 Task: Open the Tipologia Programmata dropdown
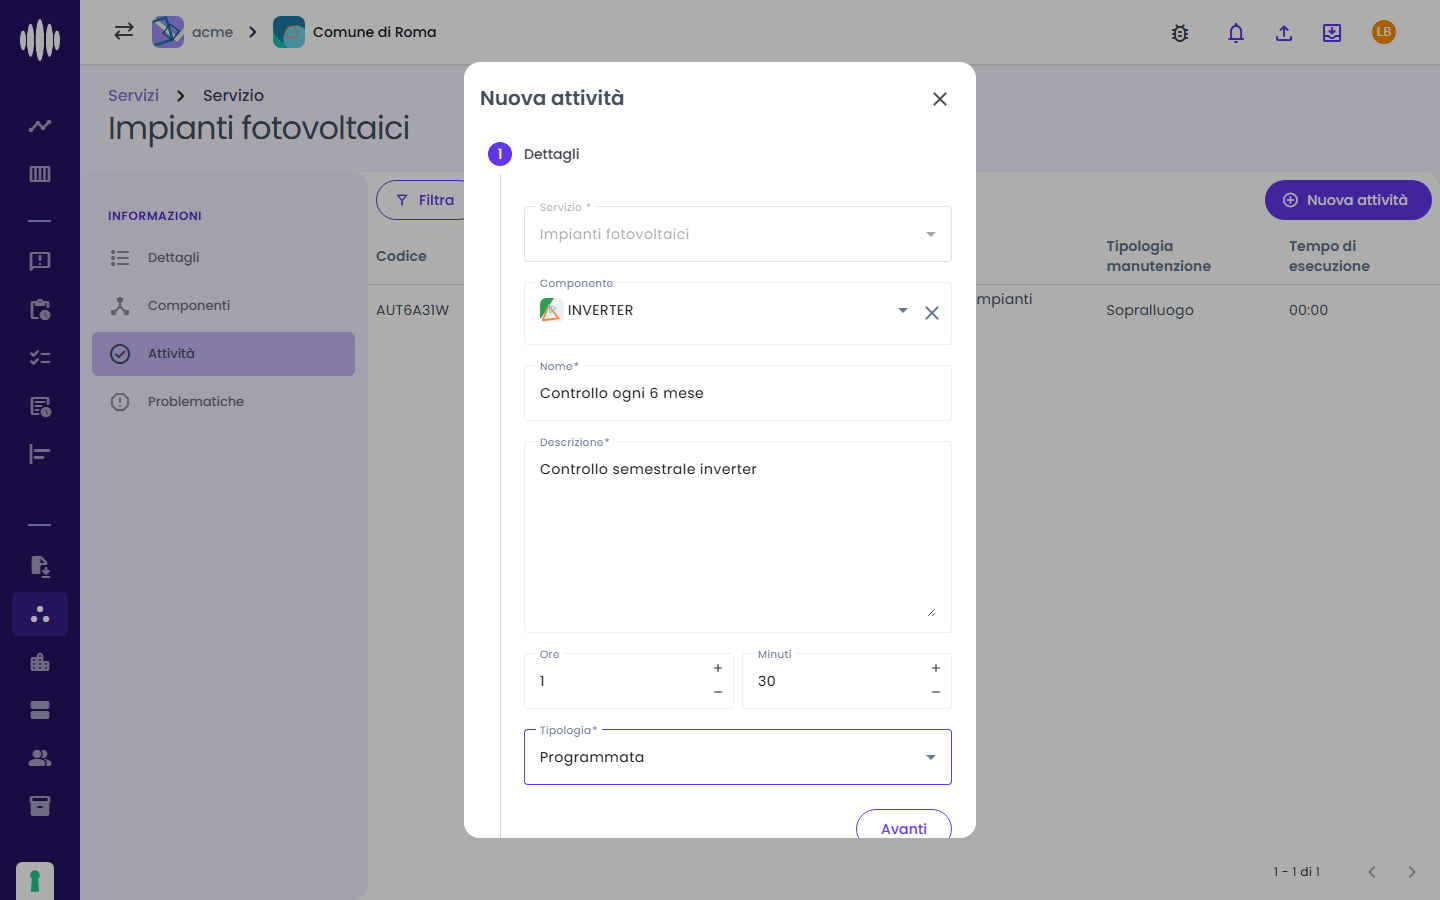[x=738, y=757]
